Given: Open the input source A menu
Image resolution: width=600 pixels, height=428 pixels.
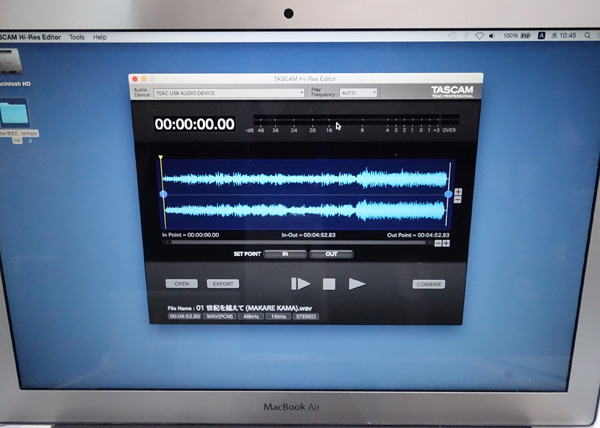Looking at the screenshot, I should point(541,36).
